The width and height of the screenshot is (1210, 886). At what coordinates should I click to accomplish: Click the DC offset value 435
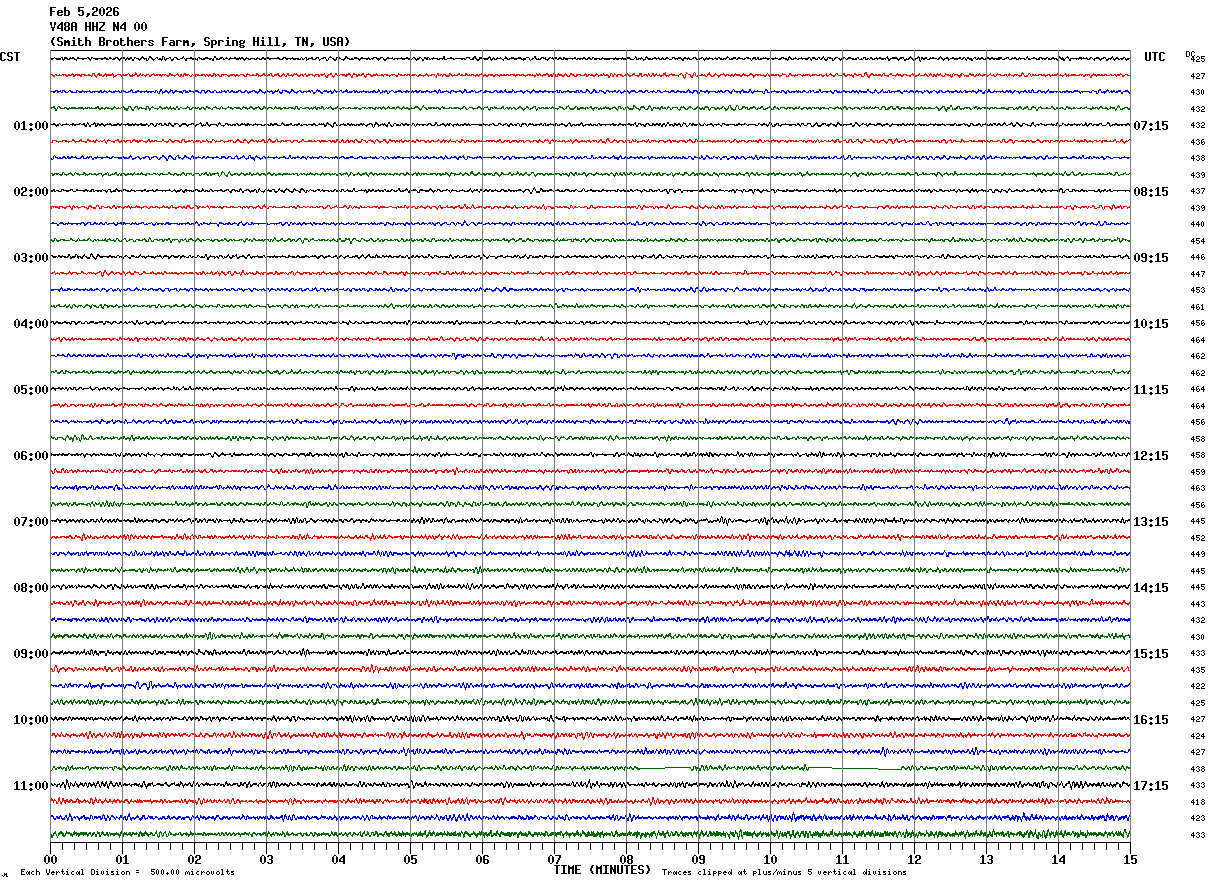coord(1197,670)
